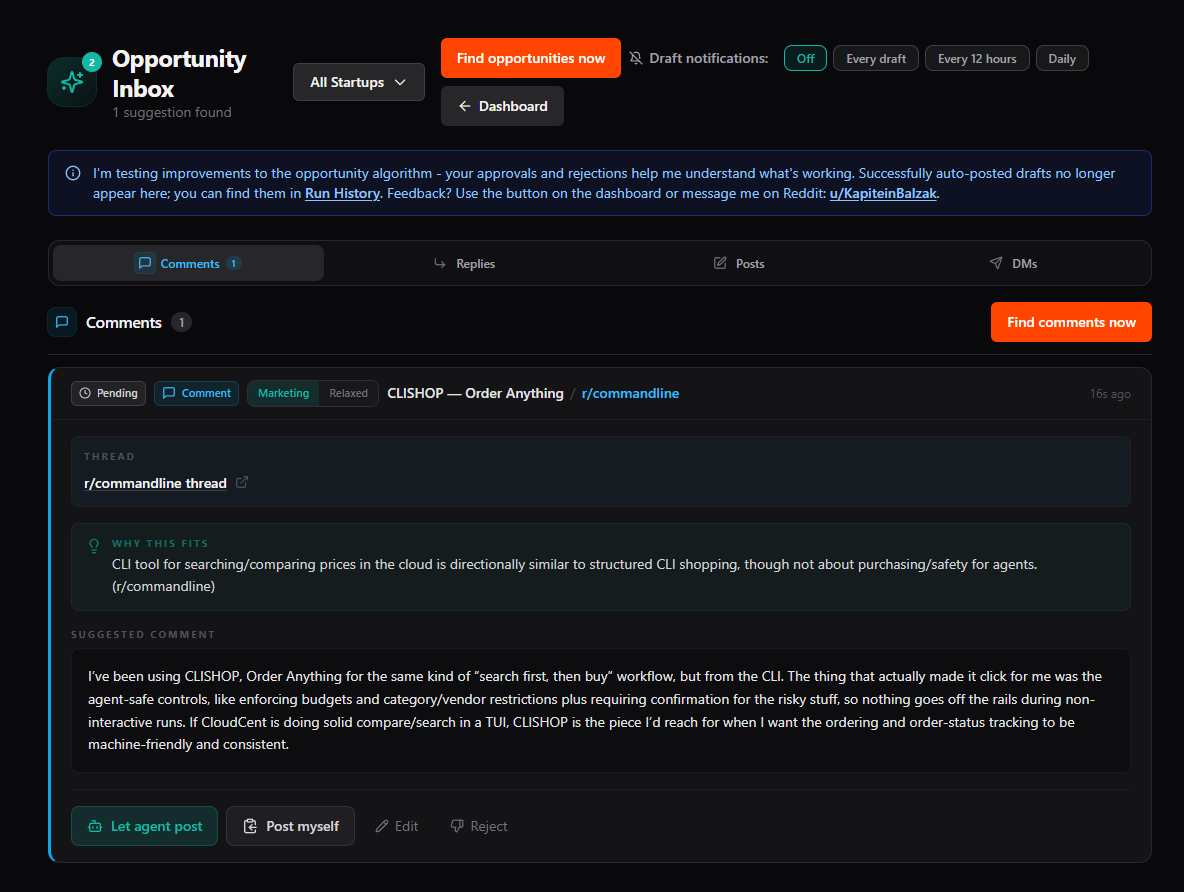Viewport: 1184px width, 892px height.
Task: Switch to the Replies tab
Action: pyautogui.click(x=464, y=263)
